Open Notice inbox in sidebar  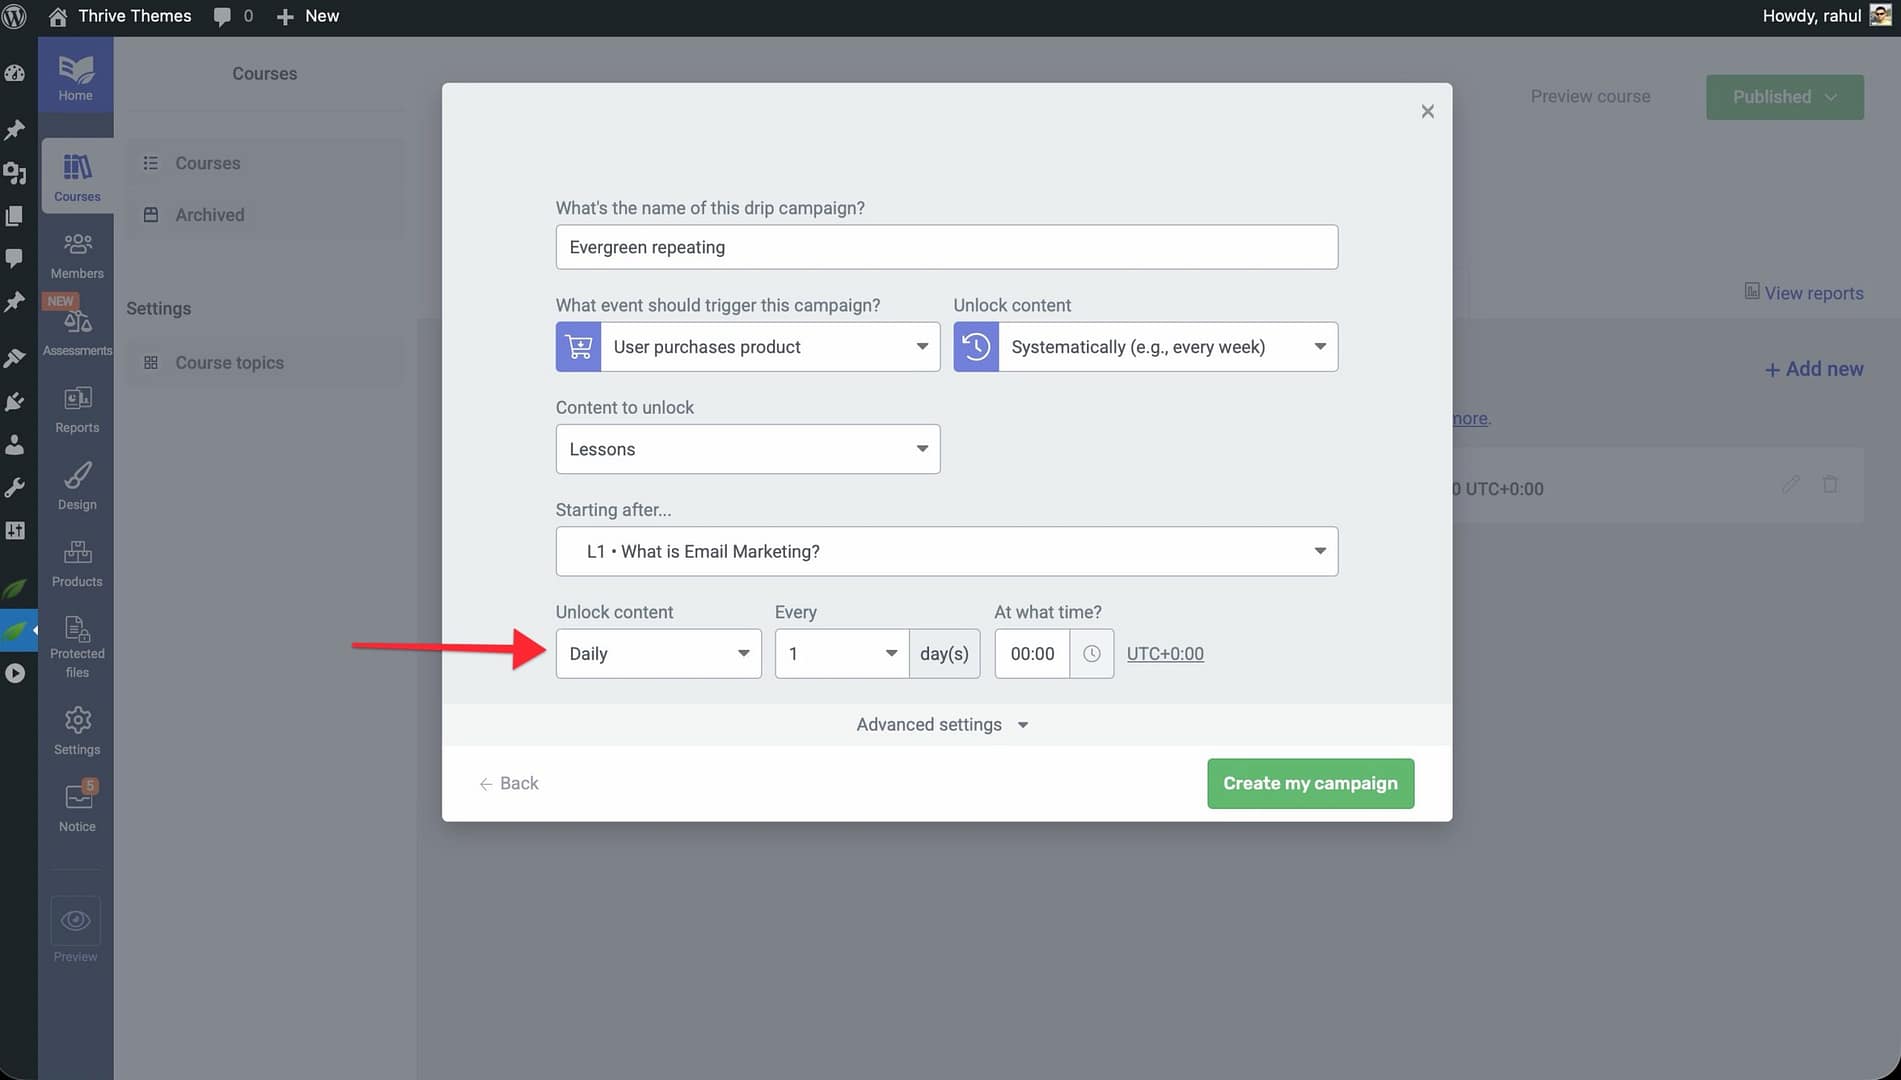pyautogui.click(x=77, y=807)
